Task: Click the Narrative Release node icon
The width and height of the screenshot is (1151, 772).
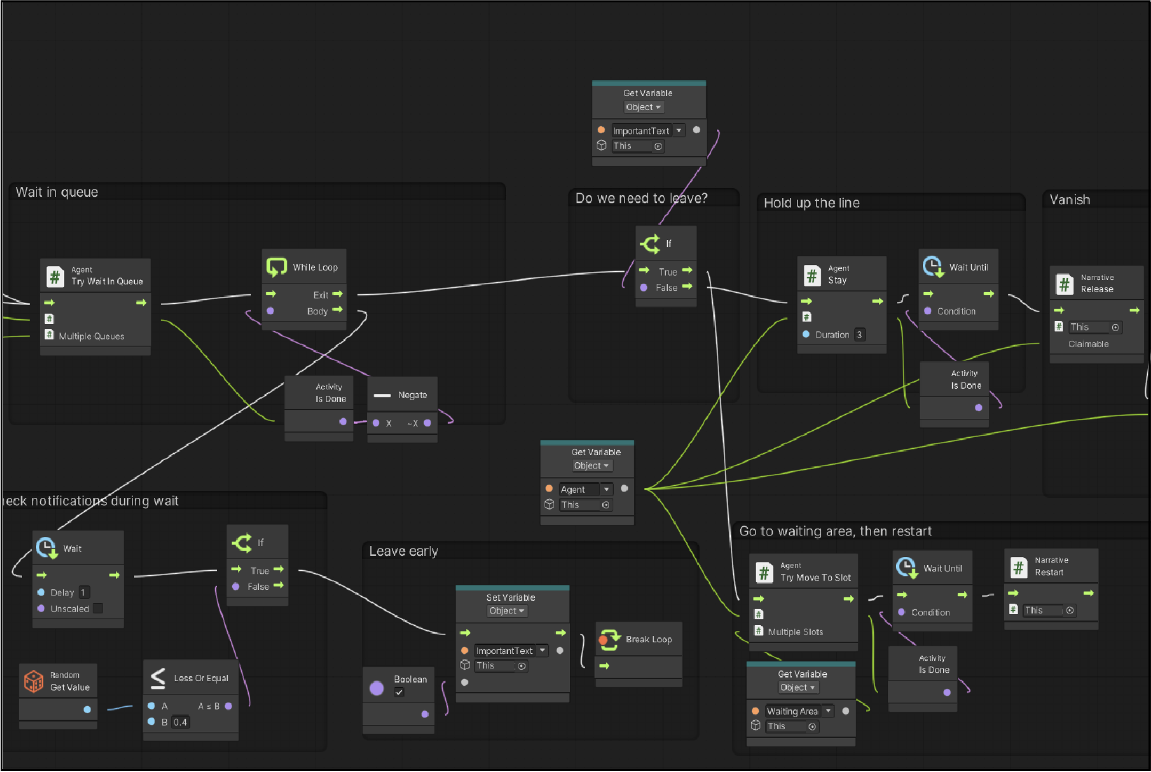Action: (1064, 283)
